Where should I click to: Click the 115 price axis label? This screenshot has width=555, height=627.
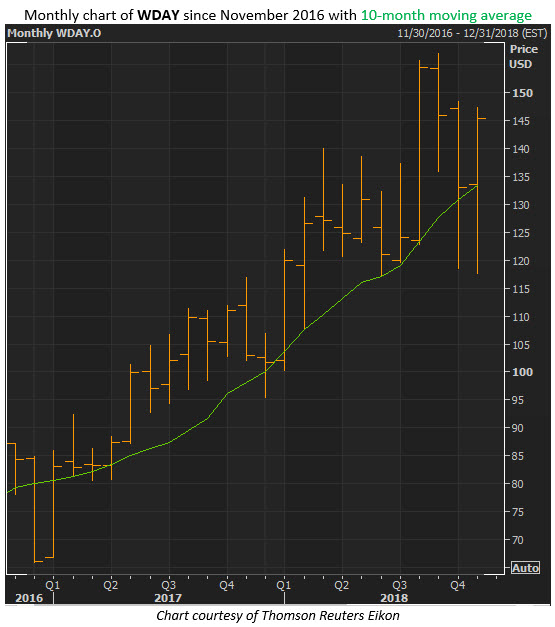pyautogui.click(x=521, y=289)
